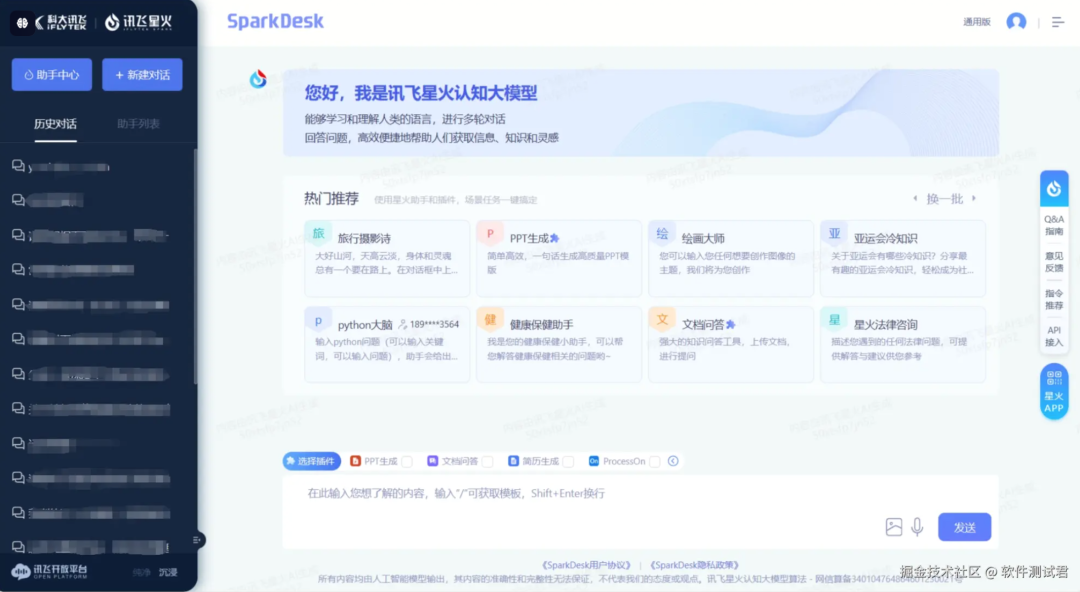This screenshot has height=592, width=1080.
Task: Click the PPT生成 plugin icon in plugin bar
Action: point(355,461)
